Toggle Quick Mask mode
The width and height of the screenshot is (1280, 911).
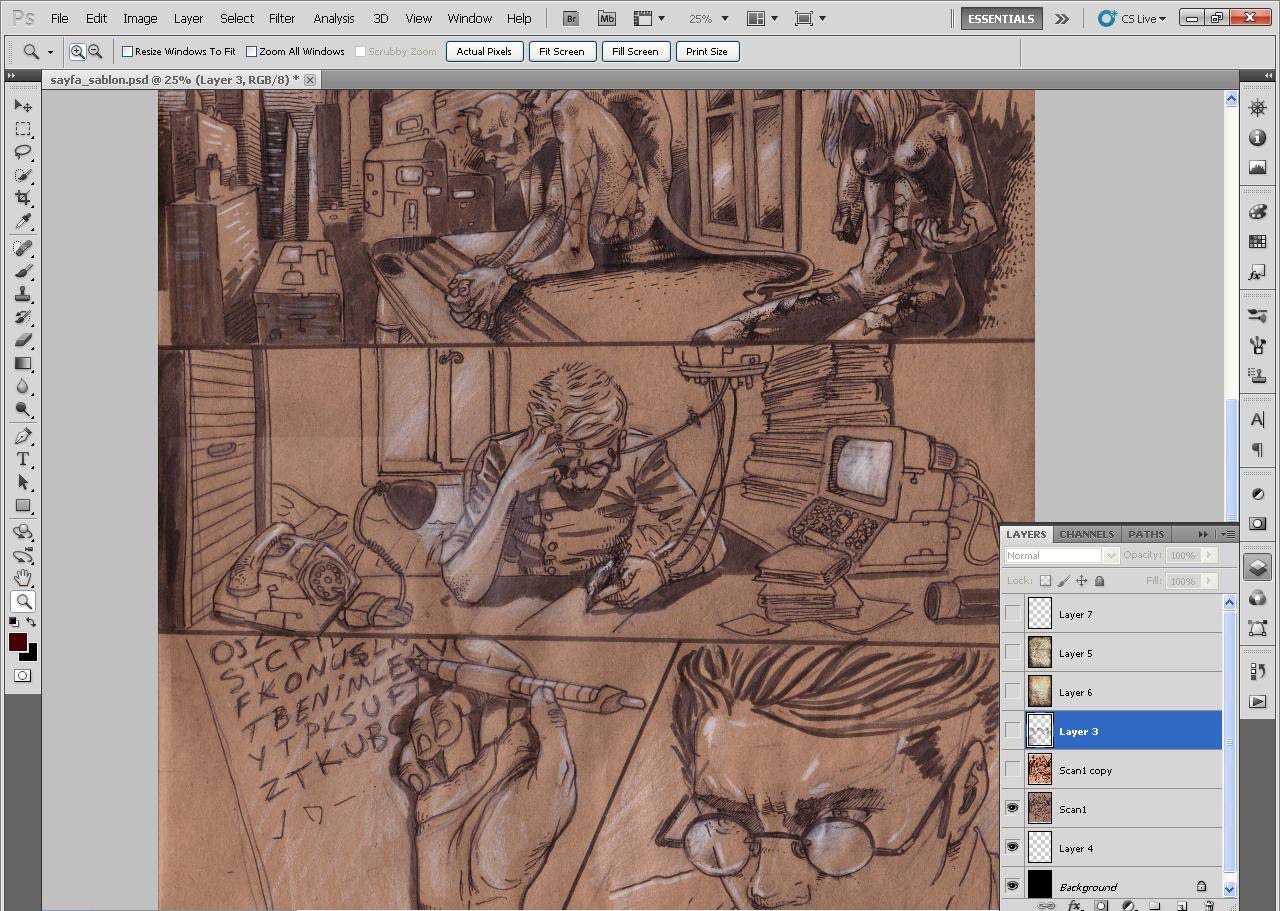click(22, 676)
